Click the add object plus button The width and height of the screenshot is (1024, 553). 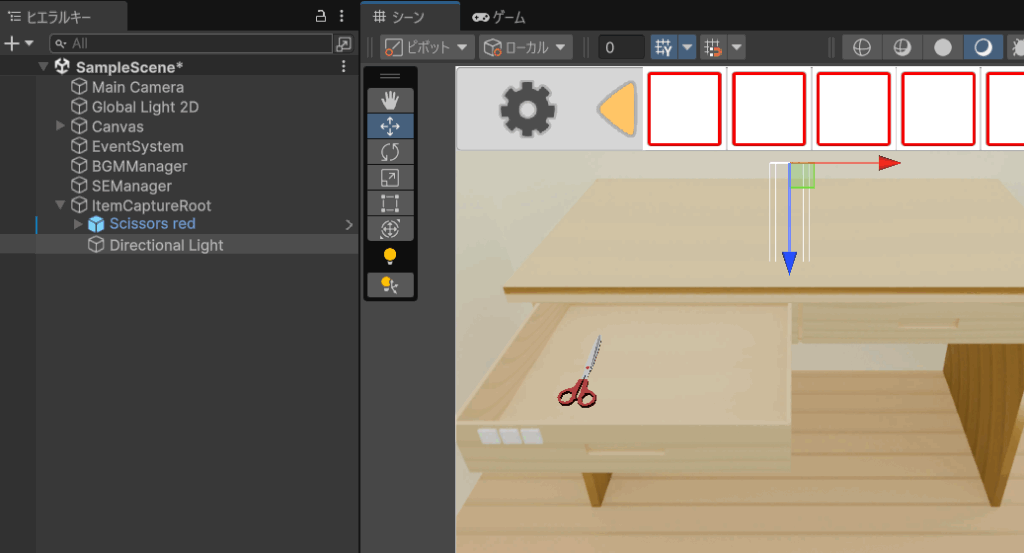pyautogui.click(x=12, y=44)
